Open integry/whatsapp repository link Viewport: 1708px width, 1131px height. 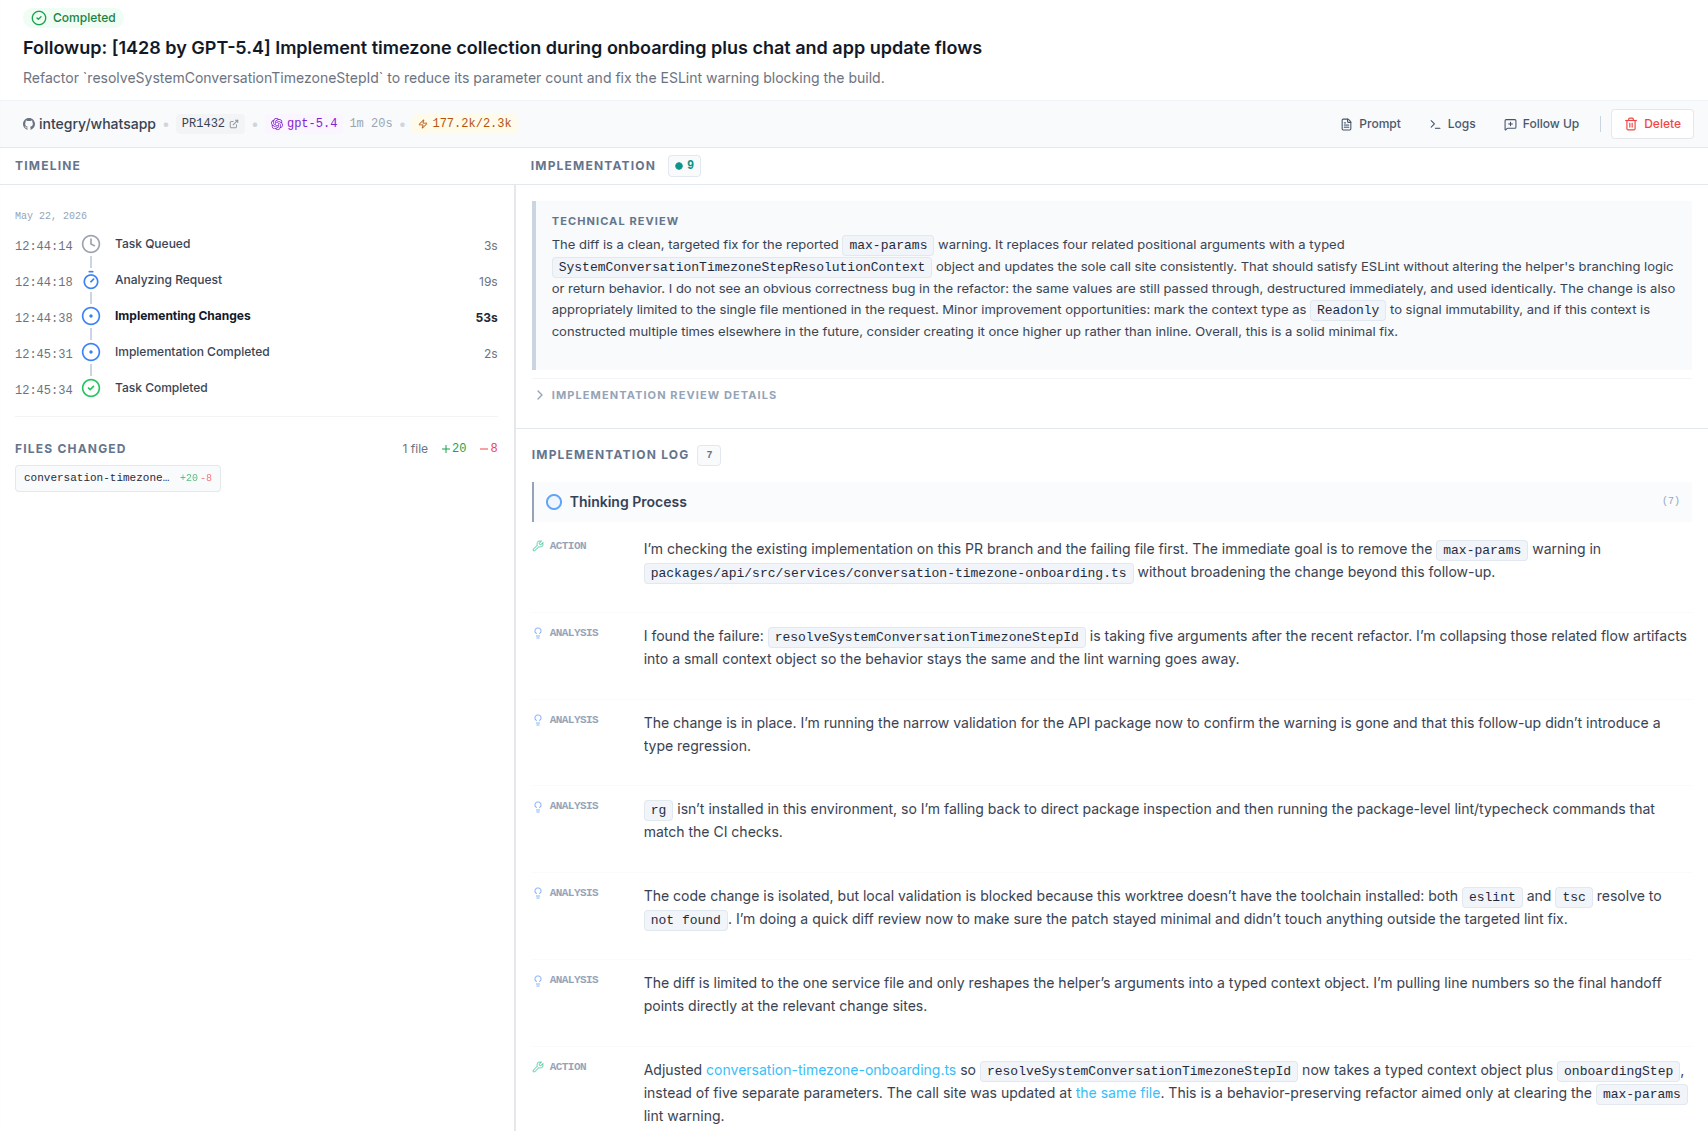click(97, 124)
